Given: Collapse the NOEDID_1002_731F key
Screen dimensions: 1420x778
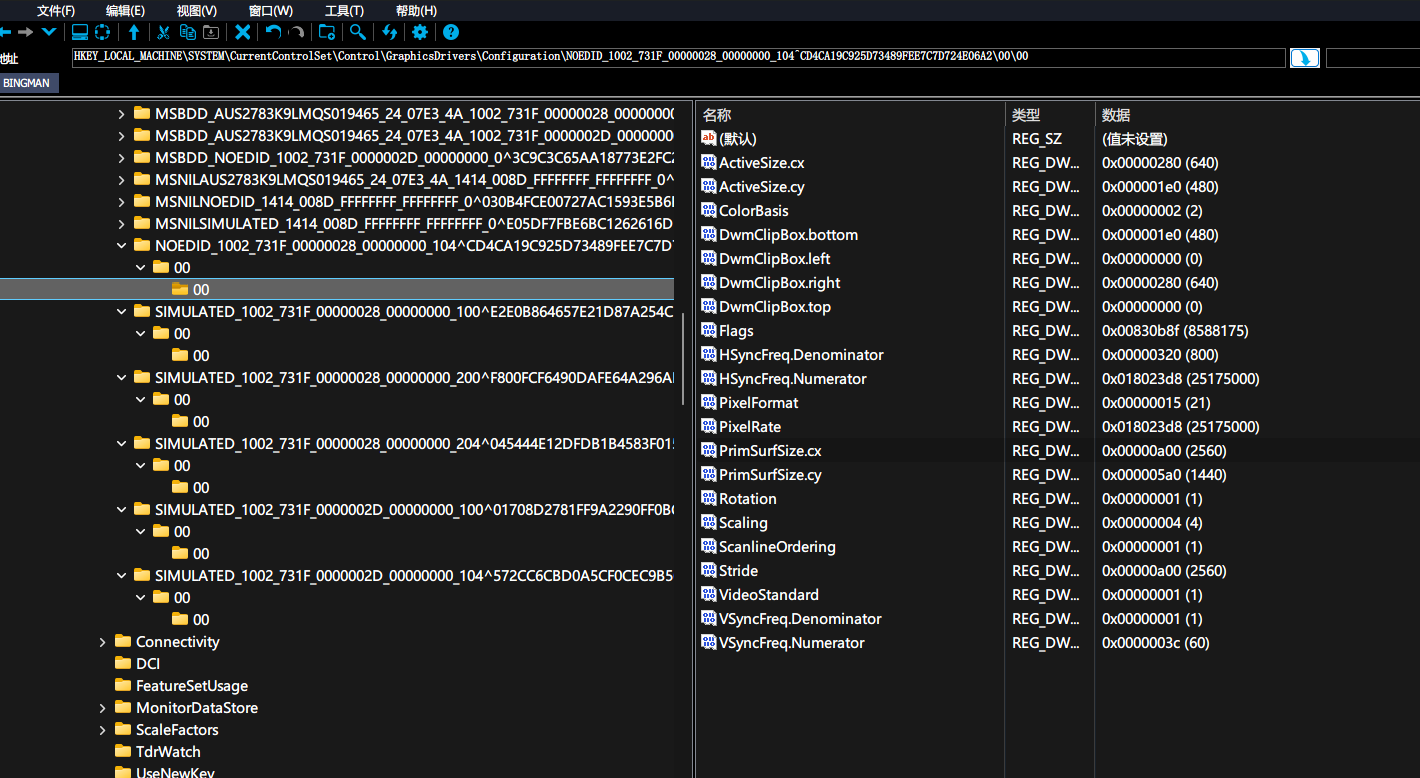Looking at the screenshot, I should coord(121,245).
